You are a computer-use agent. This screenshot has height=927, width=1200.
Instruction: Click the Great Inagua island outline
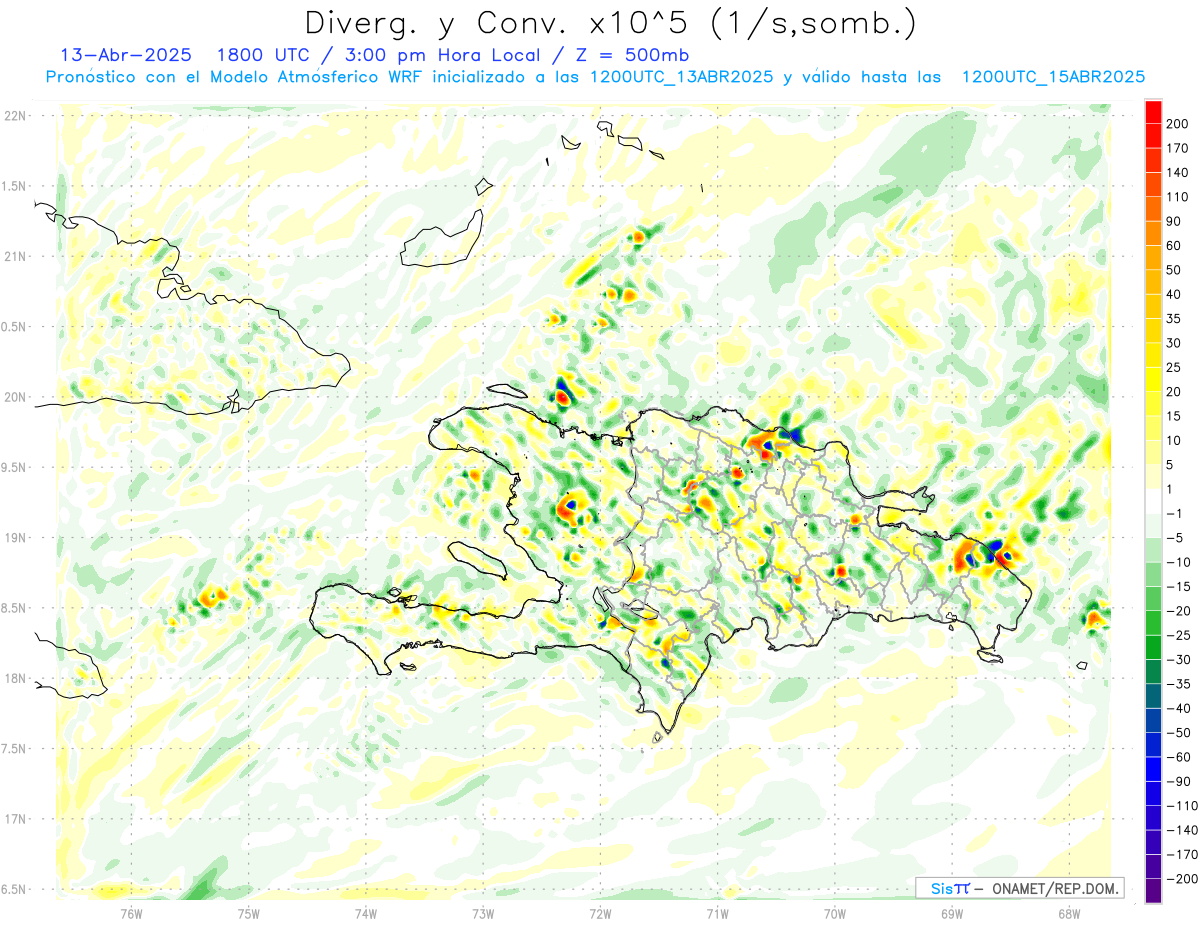coord(444,239)
